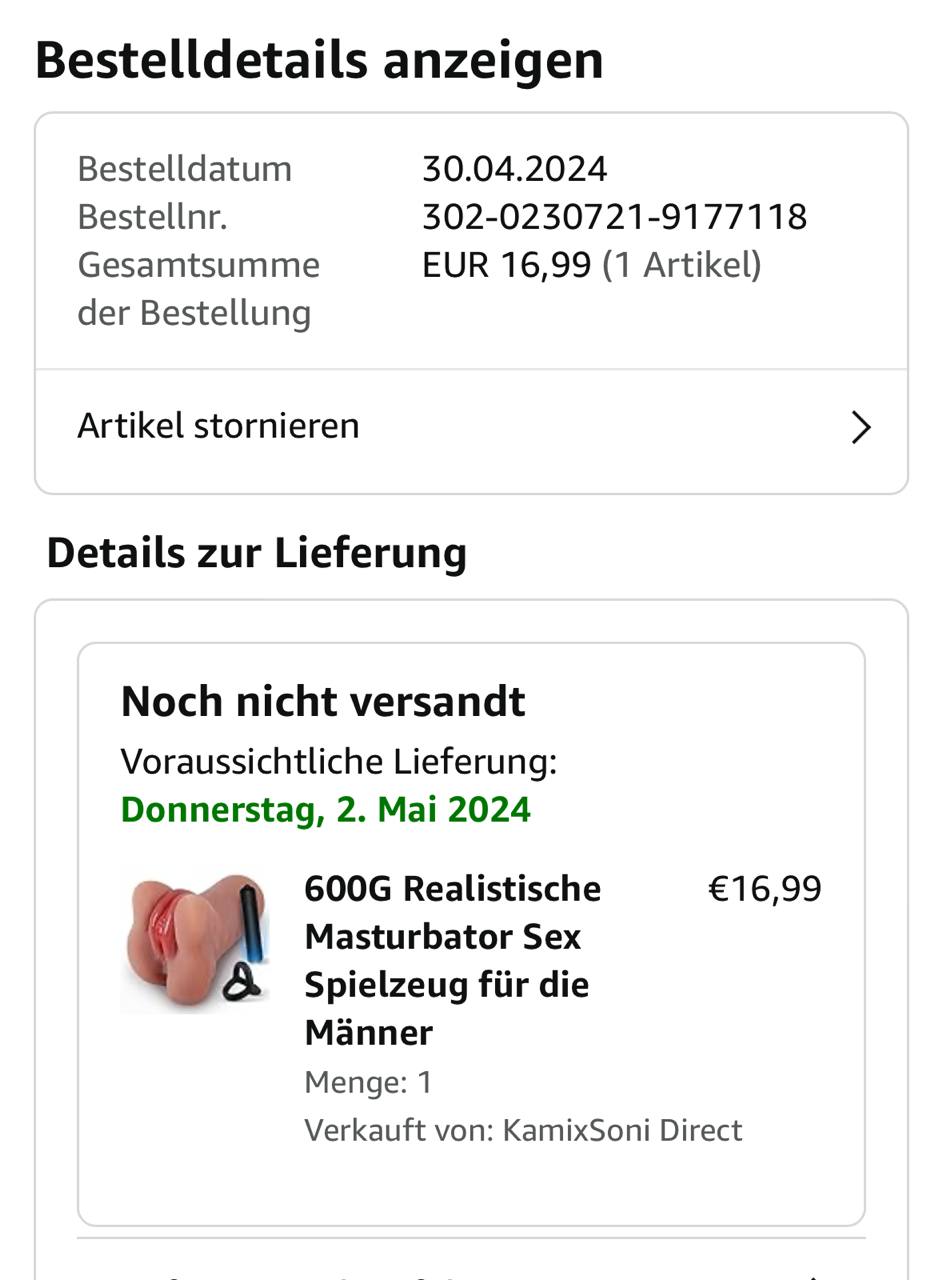Open the chevron arrow beside Artikel stornieren

point(861,428)
